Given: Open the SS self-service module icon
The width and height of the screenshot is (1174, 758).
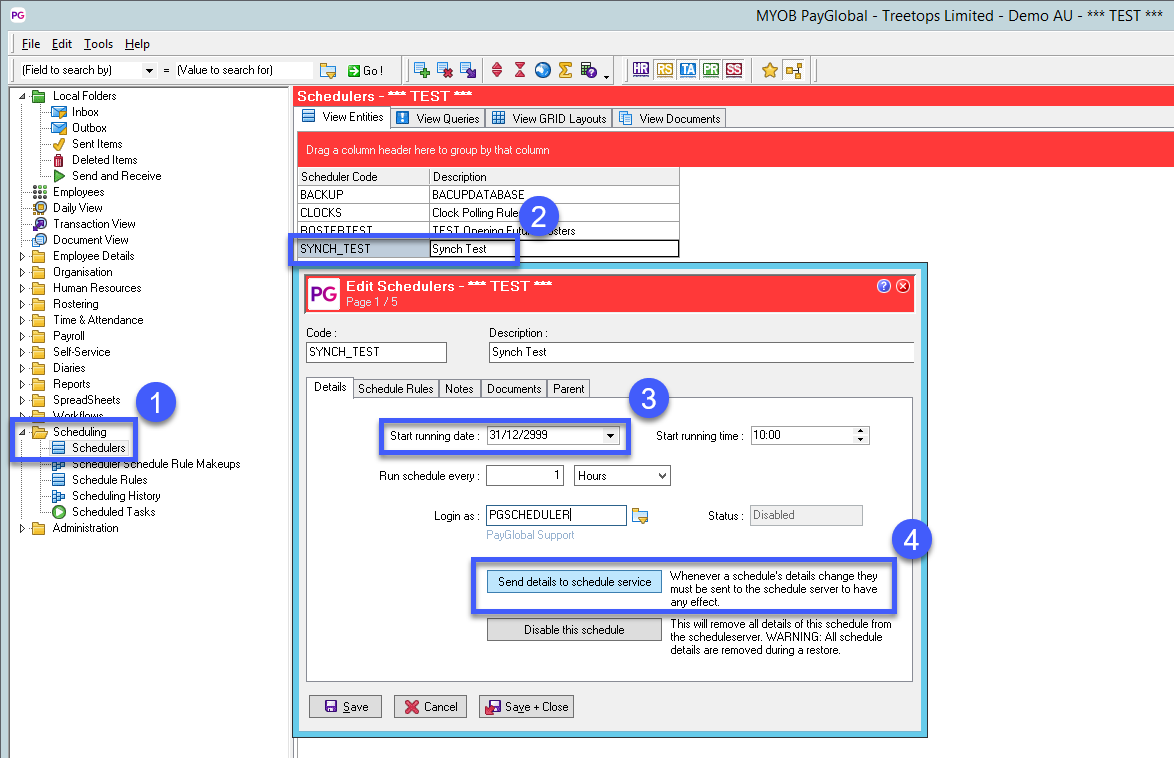Looking at the screenshot, I should tap(733, 69).
